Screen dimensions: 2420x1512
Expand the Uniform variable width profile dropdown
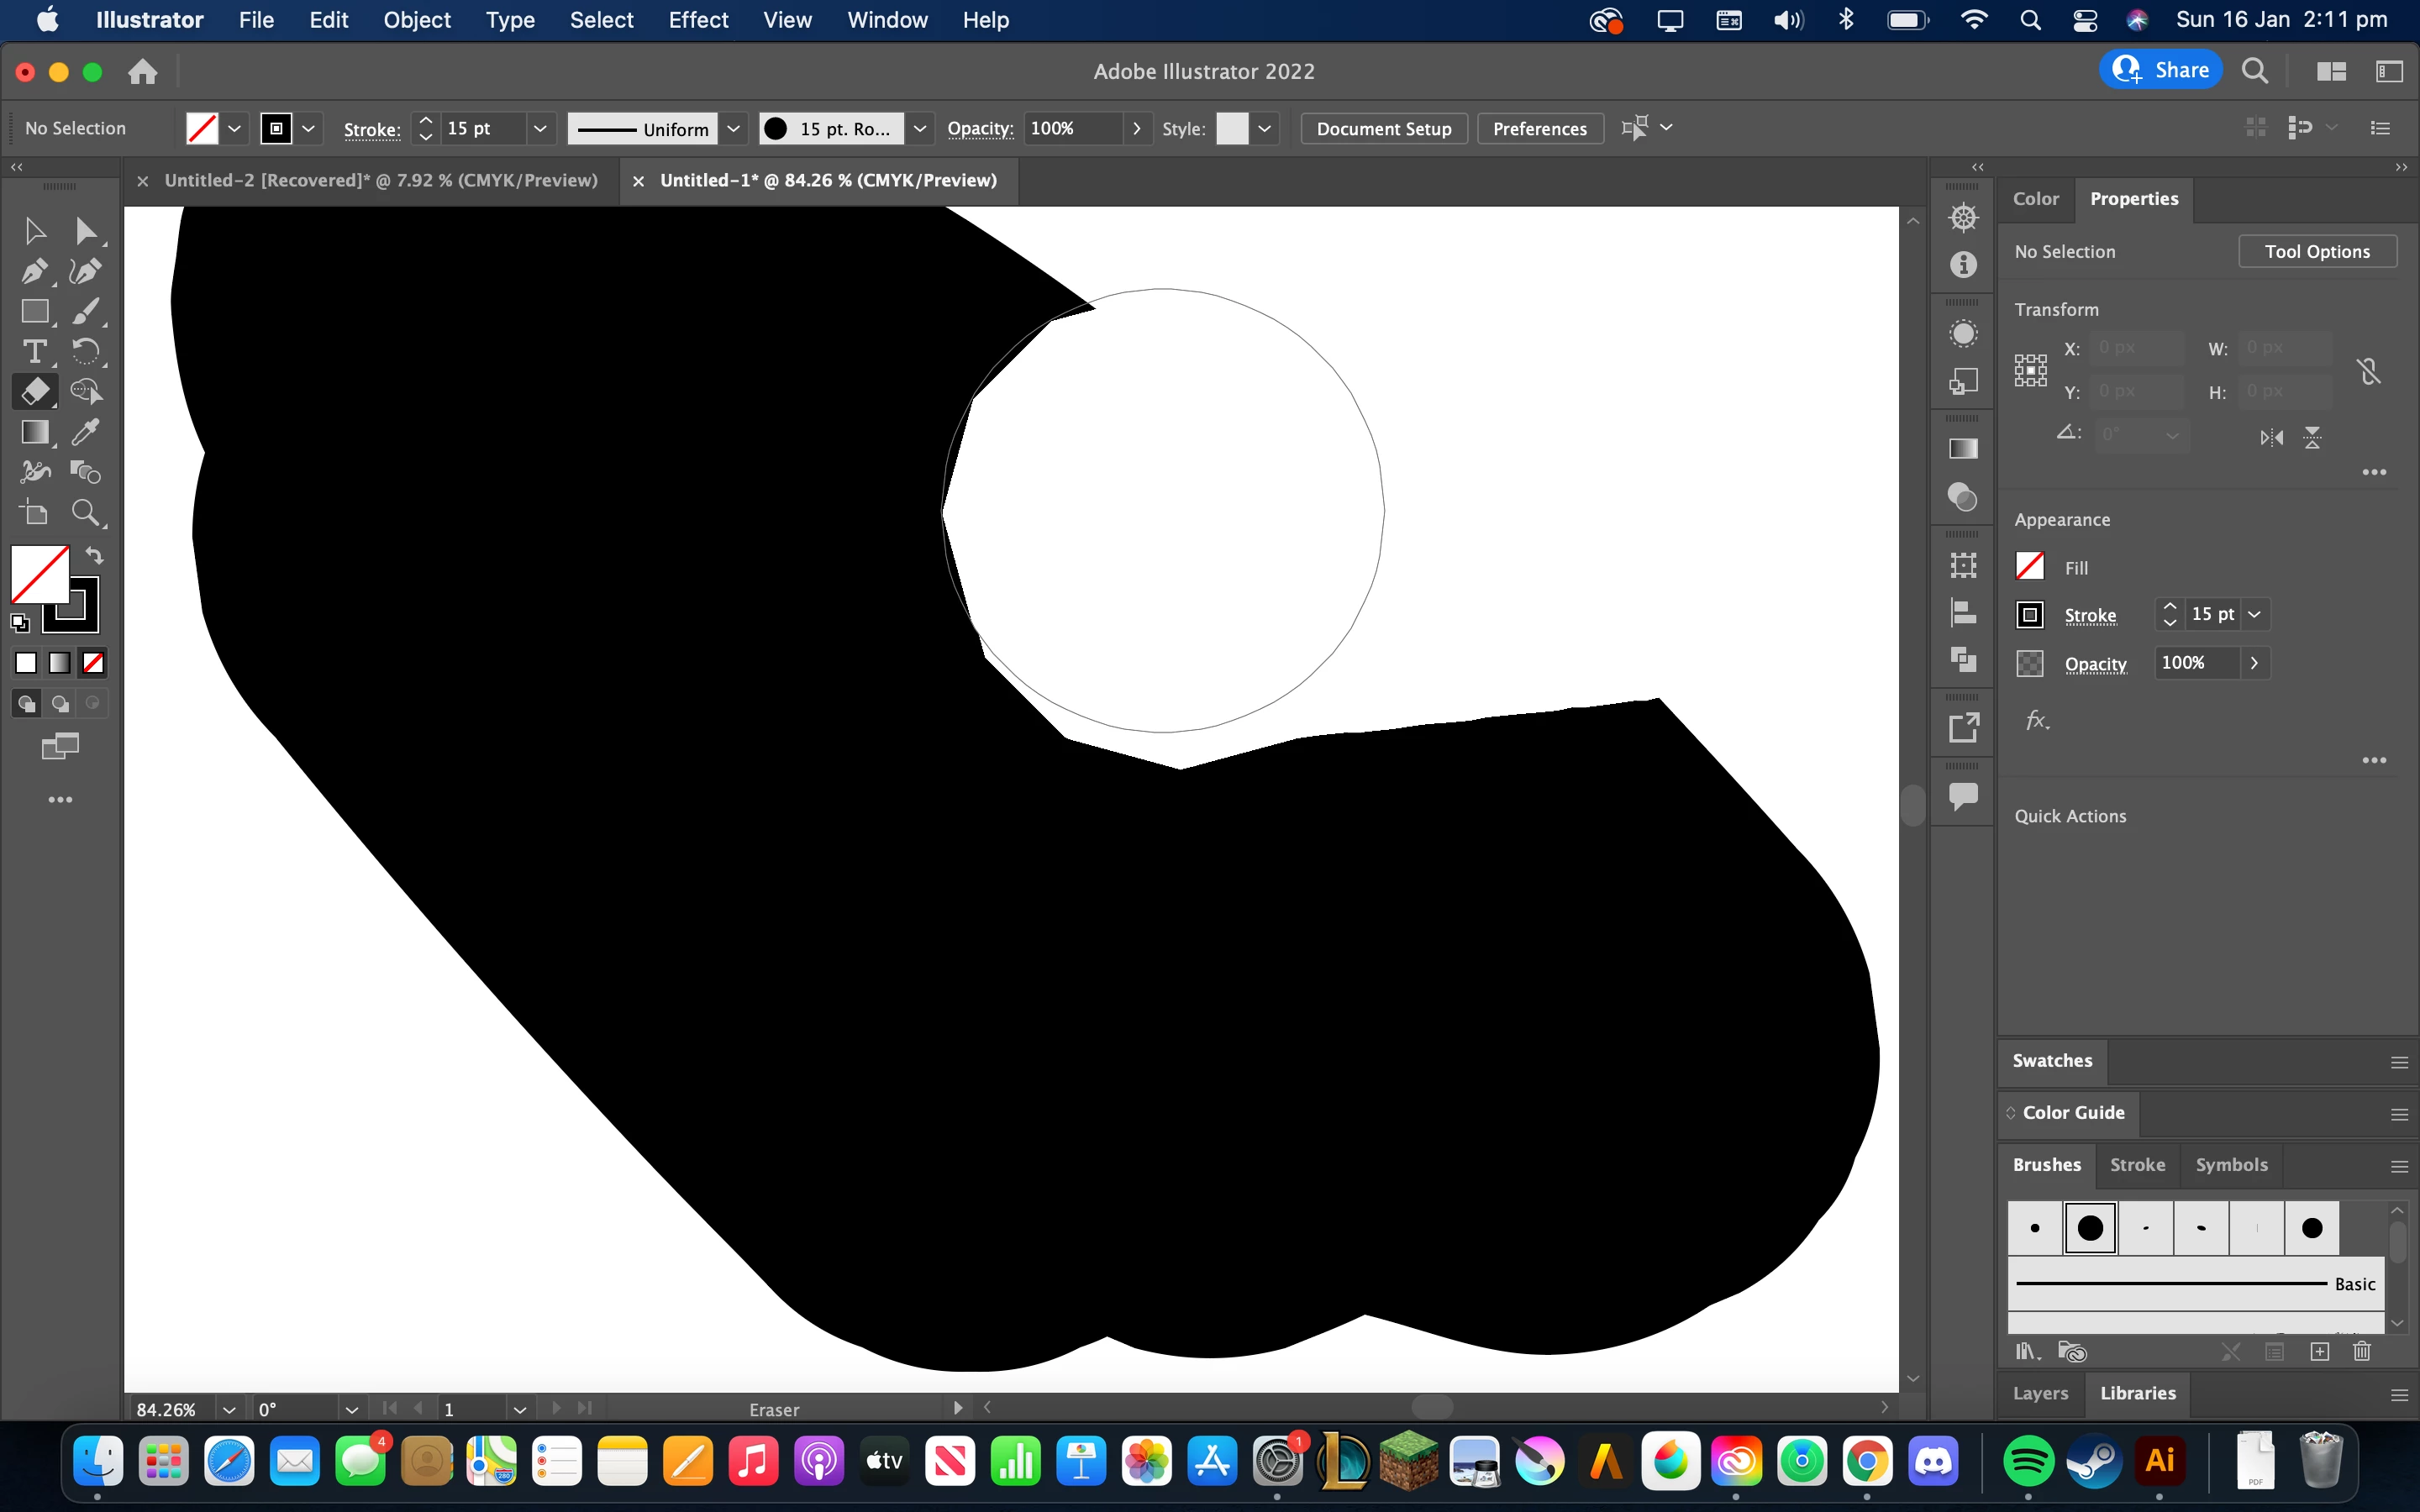(x=733, y=128)
